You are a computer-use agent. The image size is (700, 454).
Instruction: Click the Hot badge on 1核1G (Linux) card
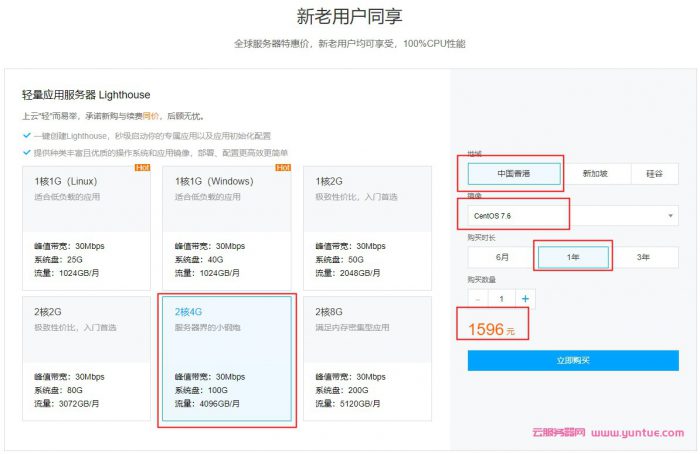pyautogui.click(x=142, y=168)
